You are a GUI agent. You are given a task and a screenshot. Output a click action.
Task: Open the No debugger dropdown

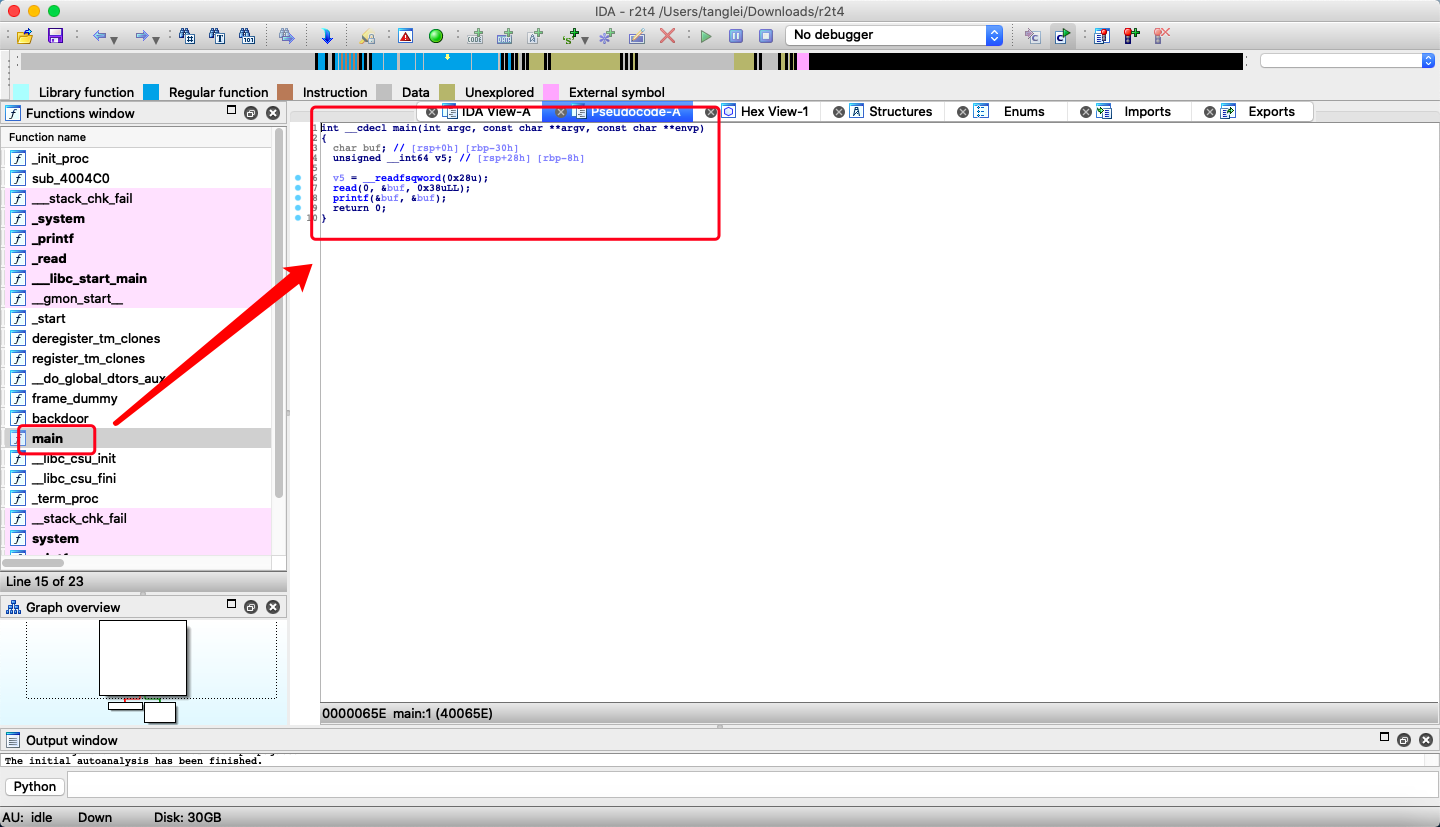pyautogui.click(x=894, y=35)
